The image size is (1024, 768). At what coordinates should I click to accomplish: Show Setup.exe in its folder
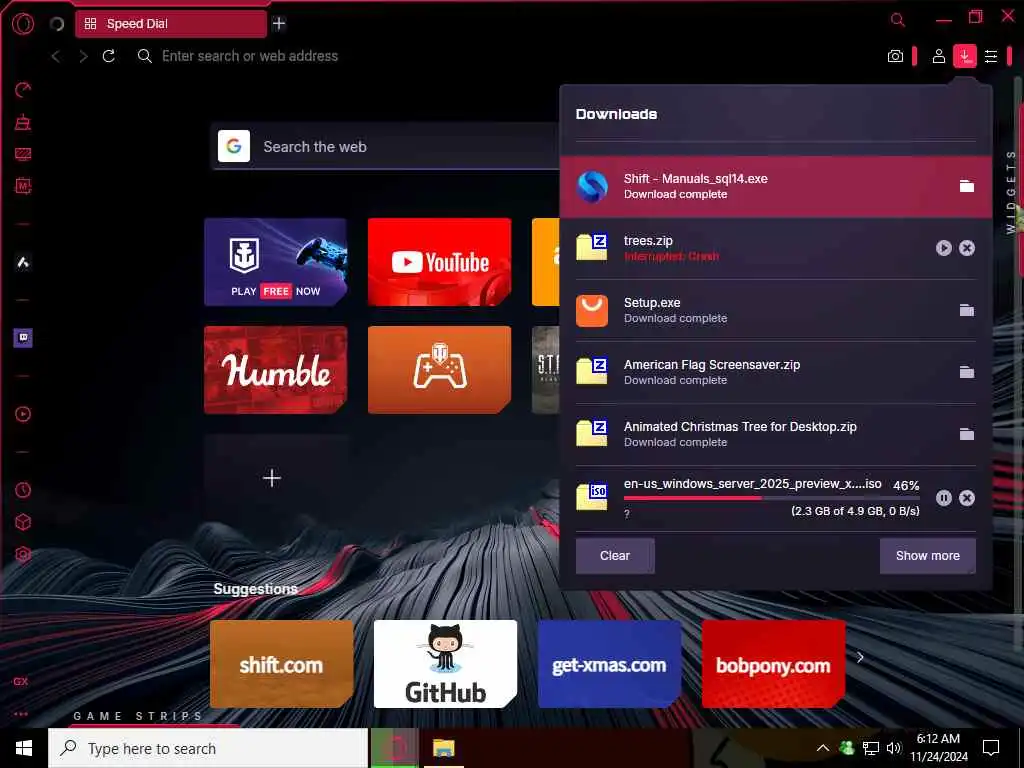pos(967,310)
